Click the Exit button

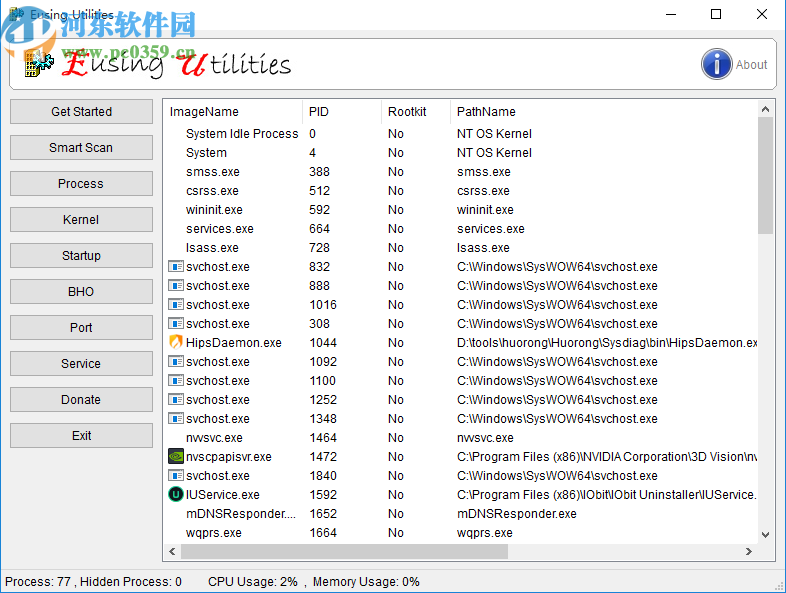[81, 436]
